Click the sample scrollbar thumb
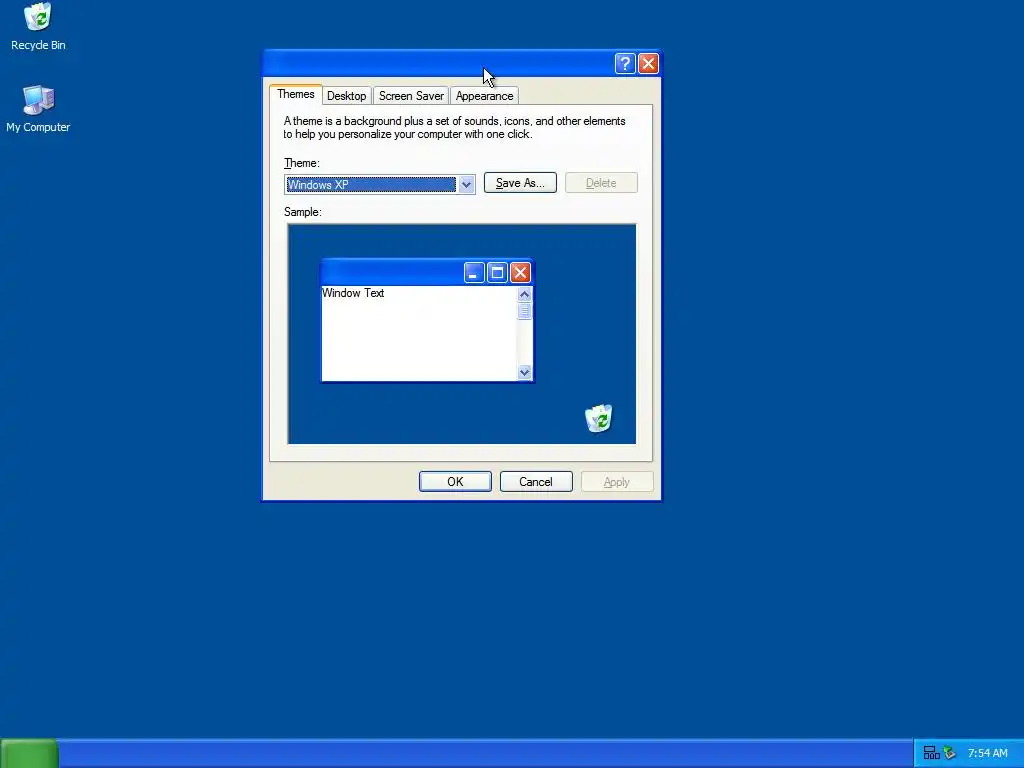 click(524, 311)
